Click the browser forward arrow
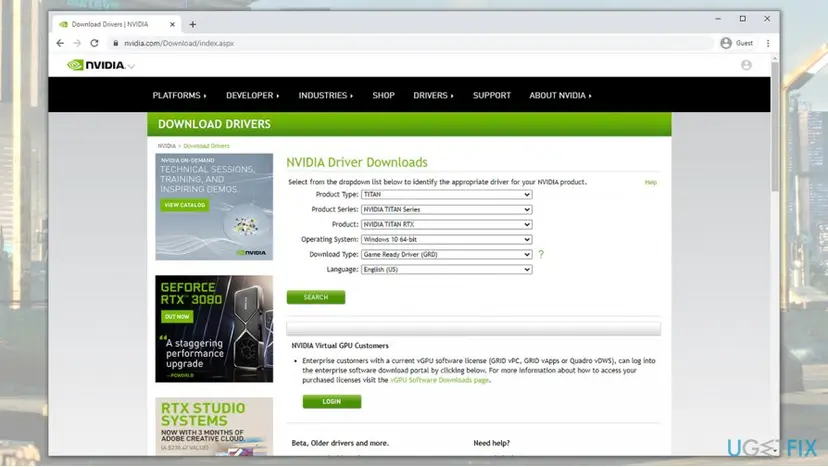 click(x=77, y=43)
